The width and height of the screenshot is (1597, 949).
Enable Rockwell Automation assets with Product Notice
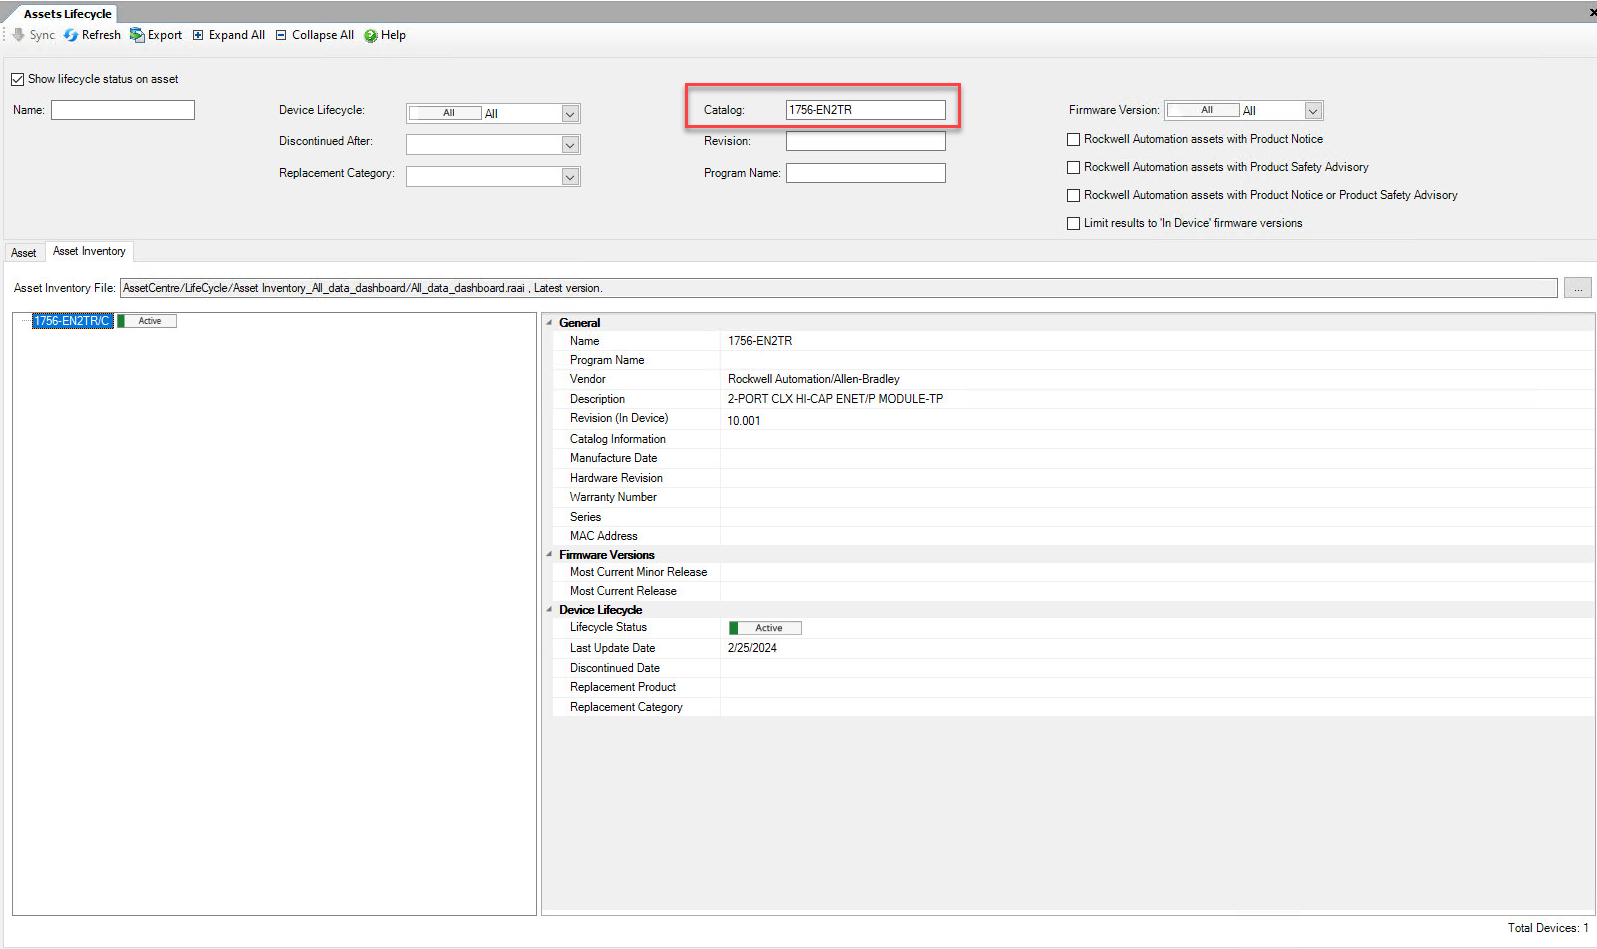(1074, 140)
